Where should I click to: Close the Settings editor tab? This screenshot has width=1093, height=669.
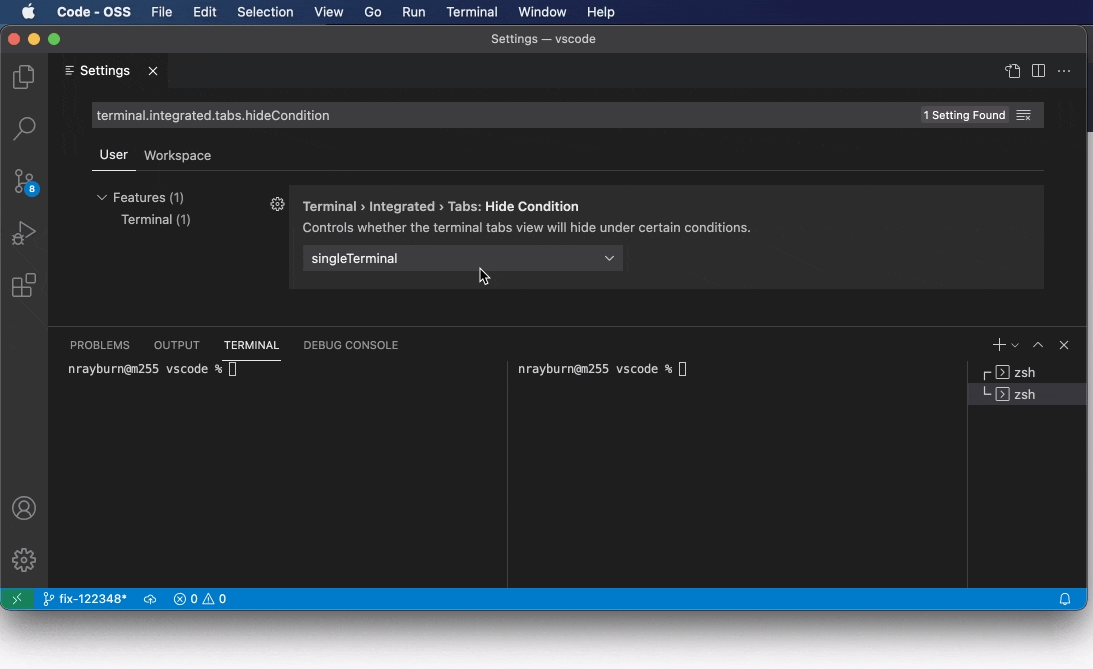click(x=153, y=71)
